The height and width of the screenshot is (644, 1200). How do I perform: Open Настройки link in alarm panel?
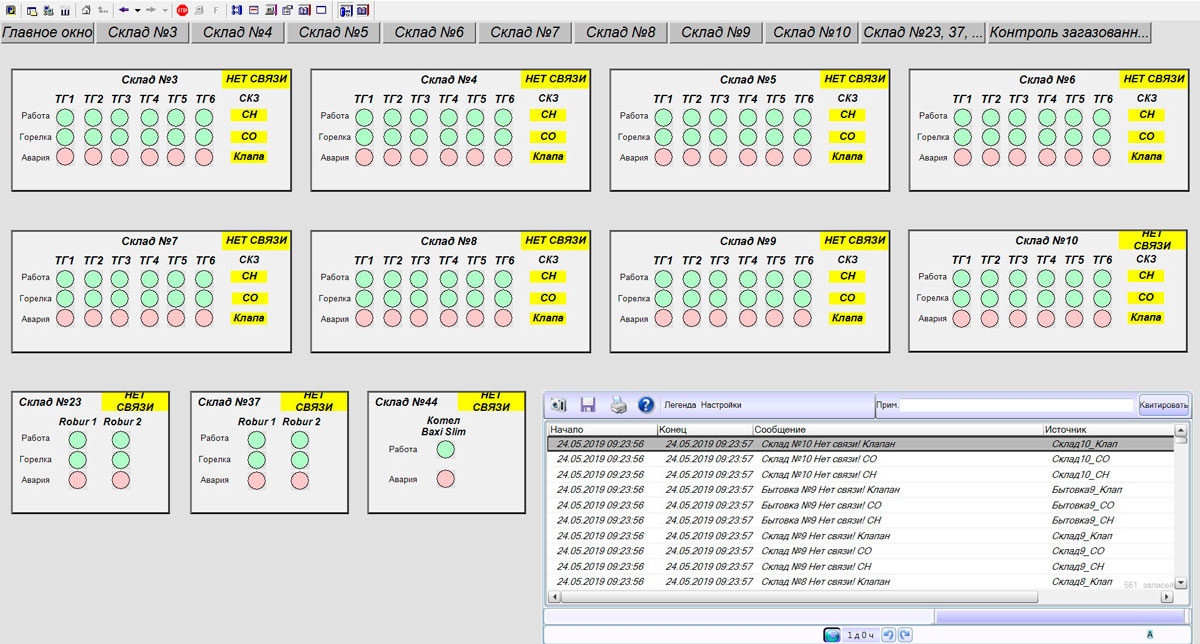coord(721,405)
